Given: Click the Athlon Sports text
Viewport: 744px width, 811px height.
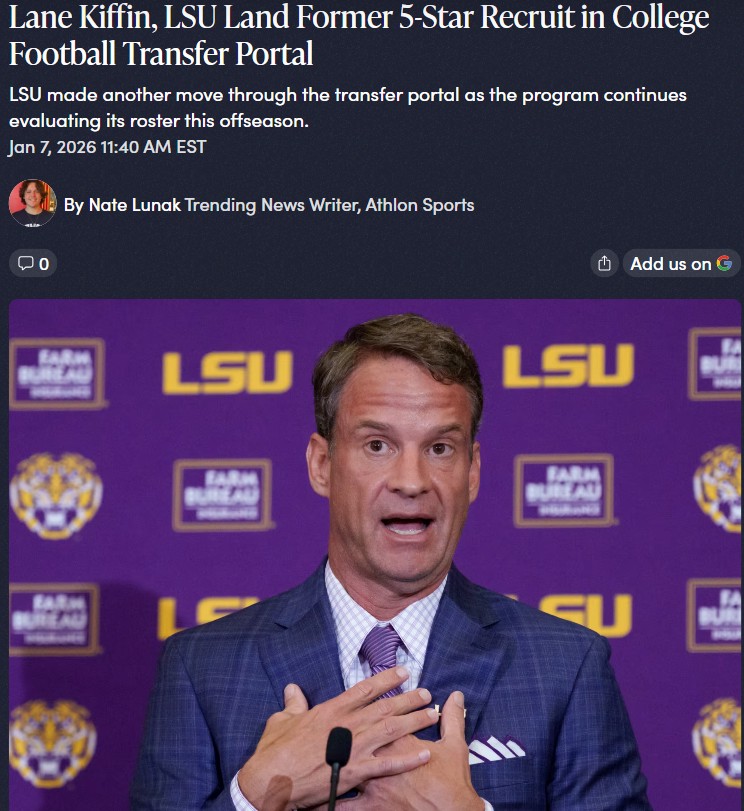Looking at the screenshot, I should 420,205.
